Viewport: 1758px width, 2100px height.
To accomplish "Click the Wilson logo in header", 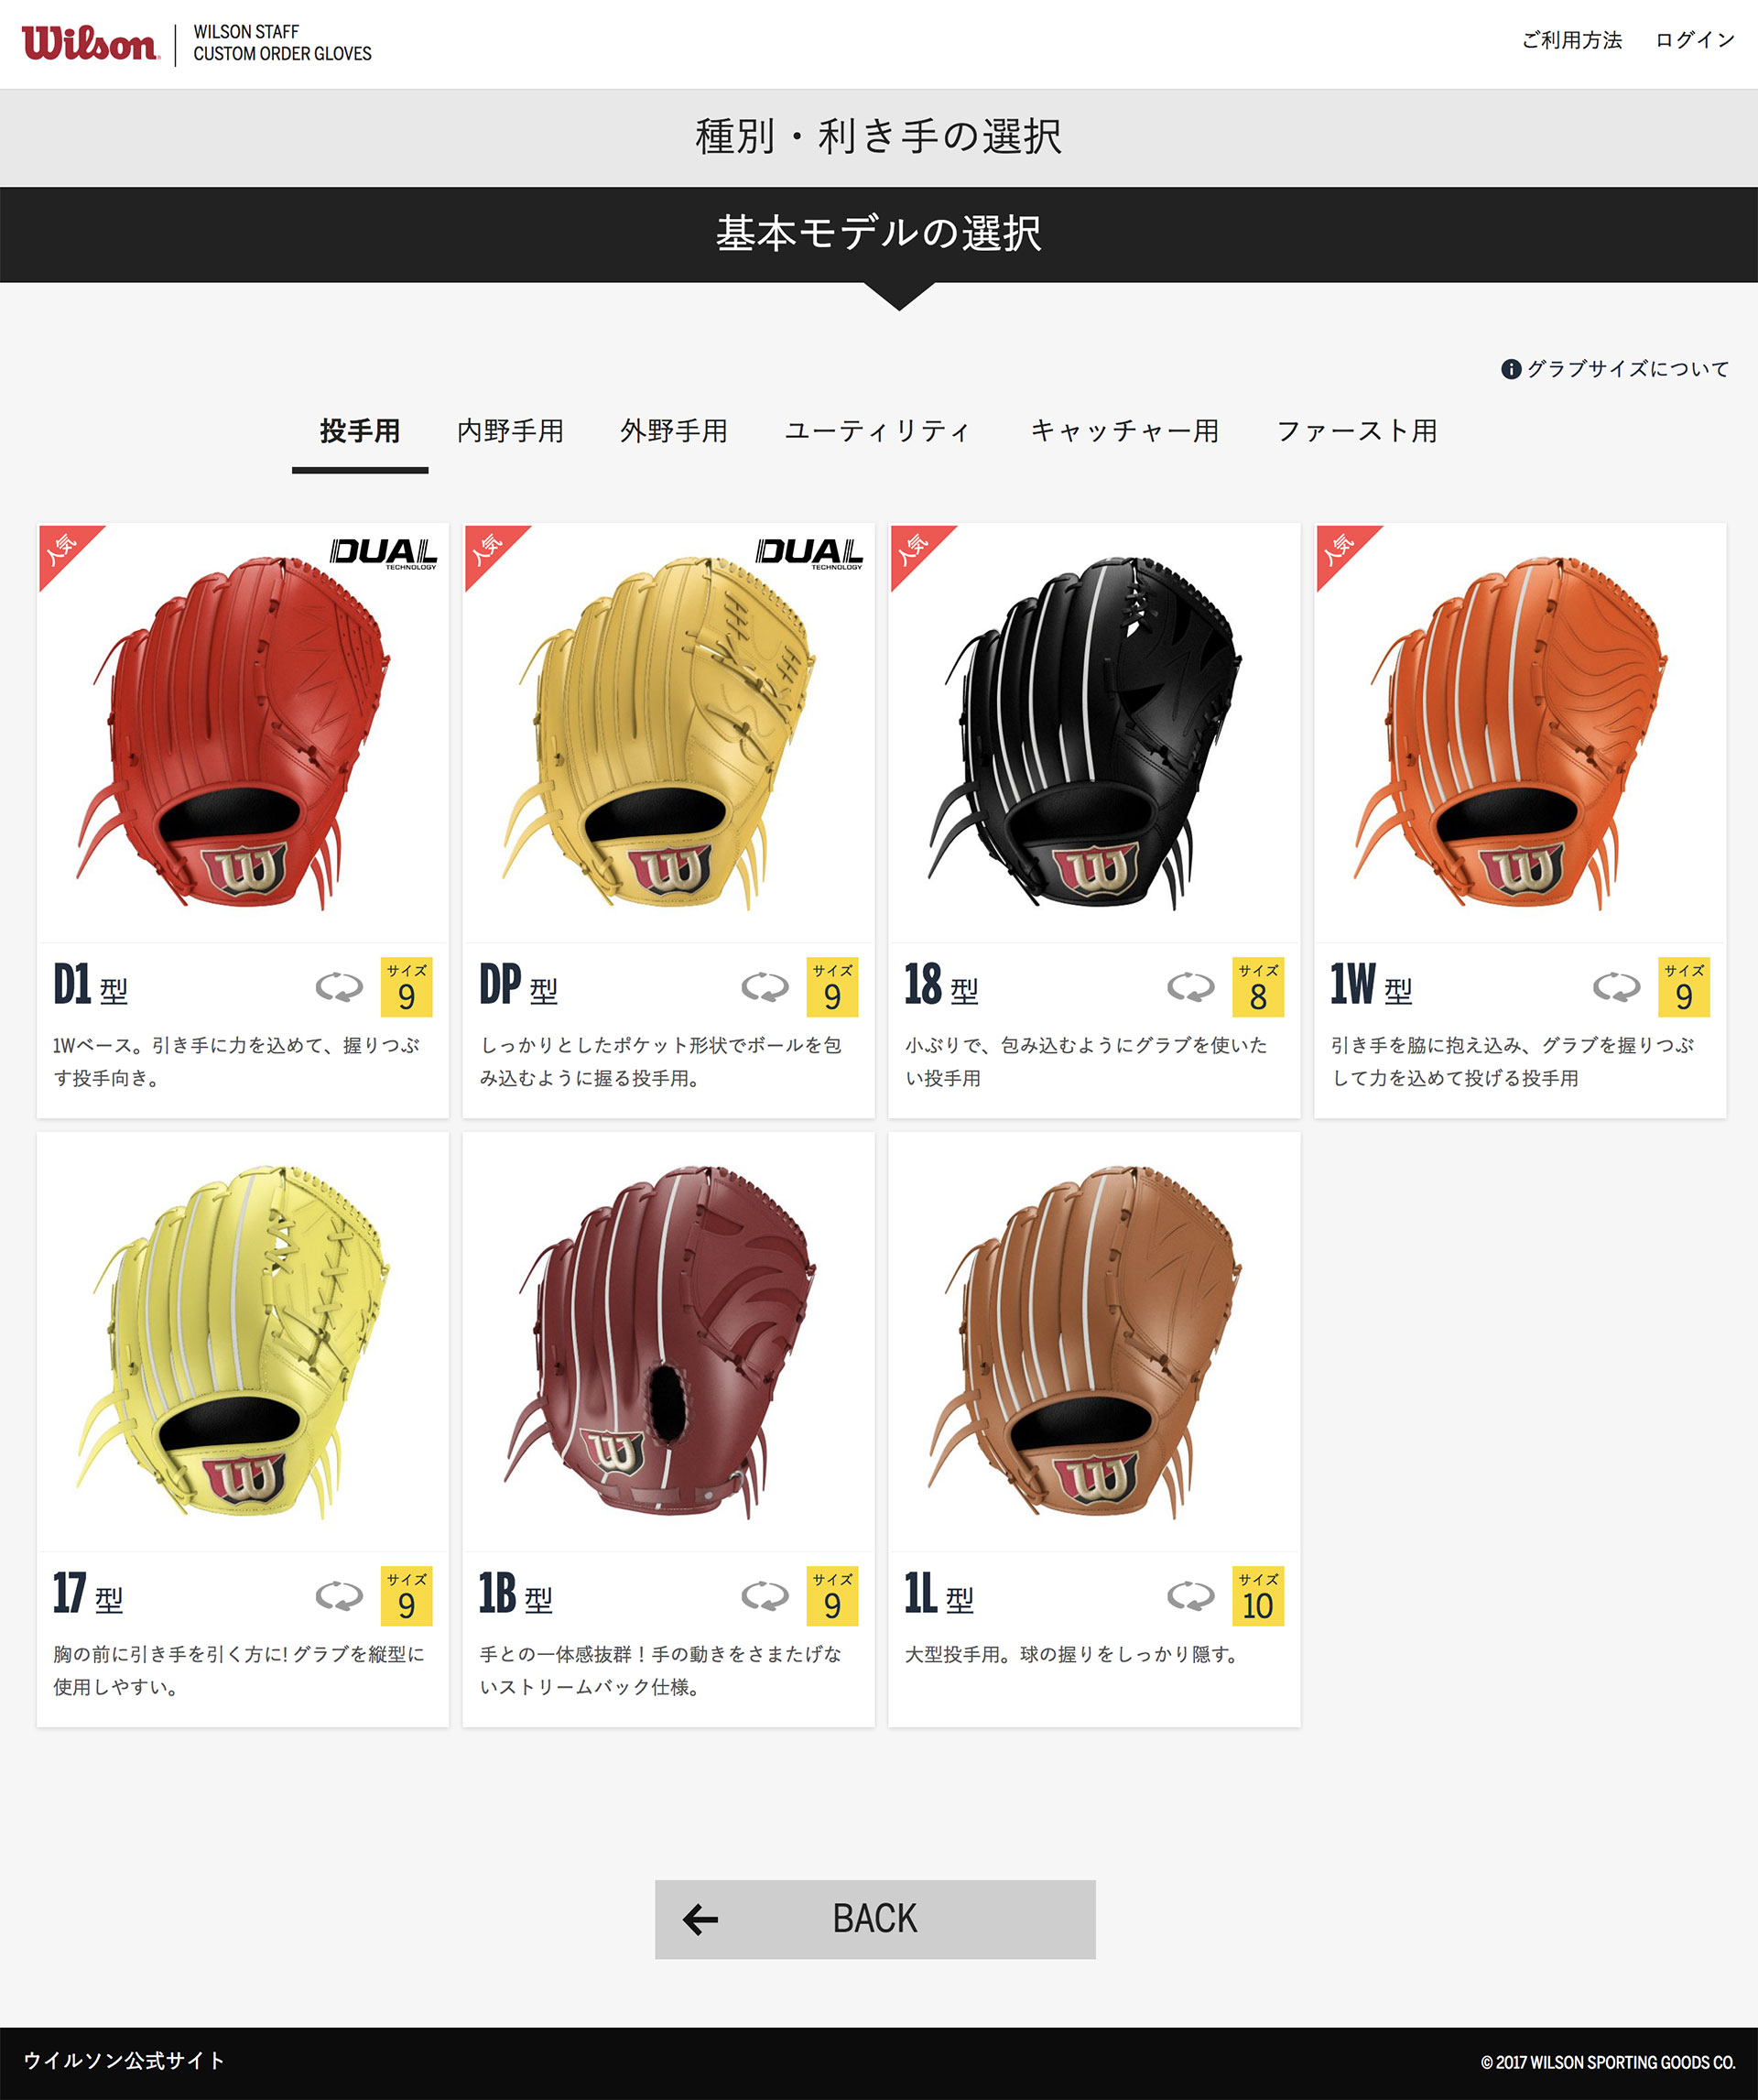I will click(90, 44).
